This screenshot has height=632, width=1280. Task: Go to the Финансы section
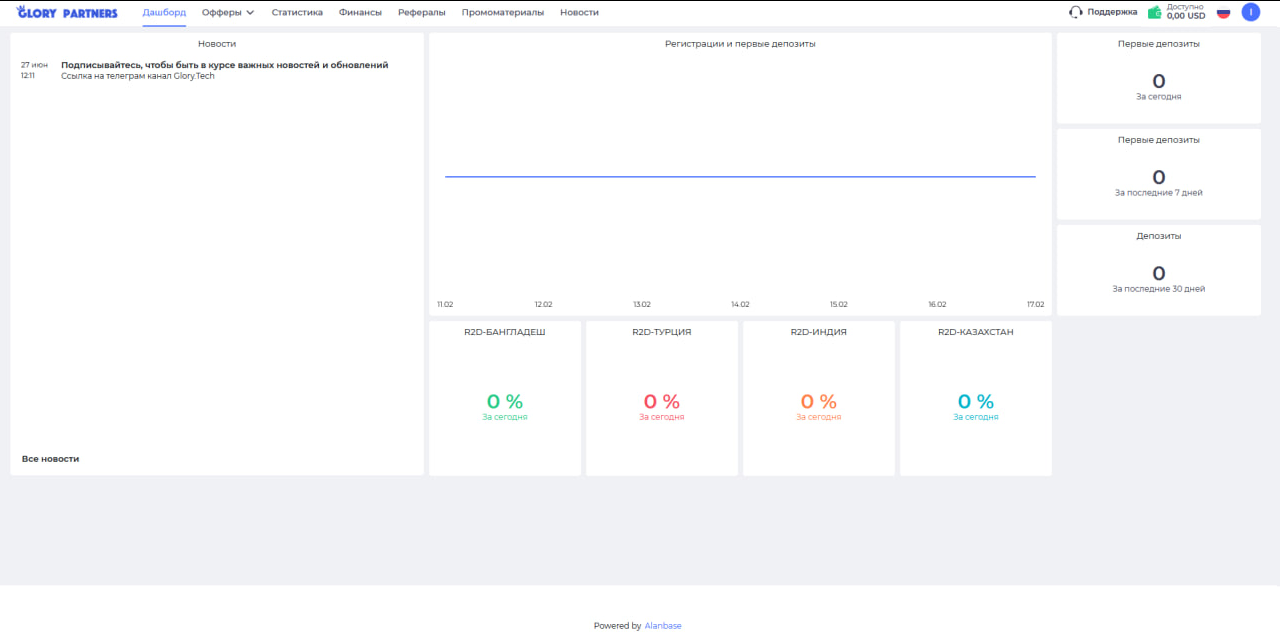pyautogui.click(x=360, y=13)
